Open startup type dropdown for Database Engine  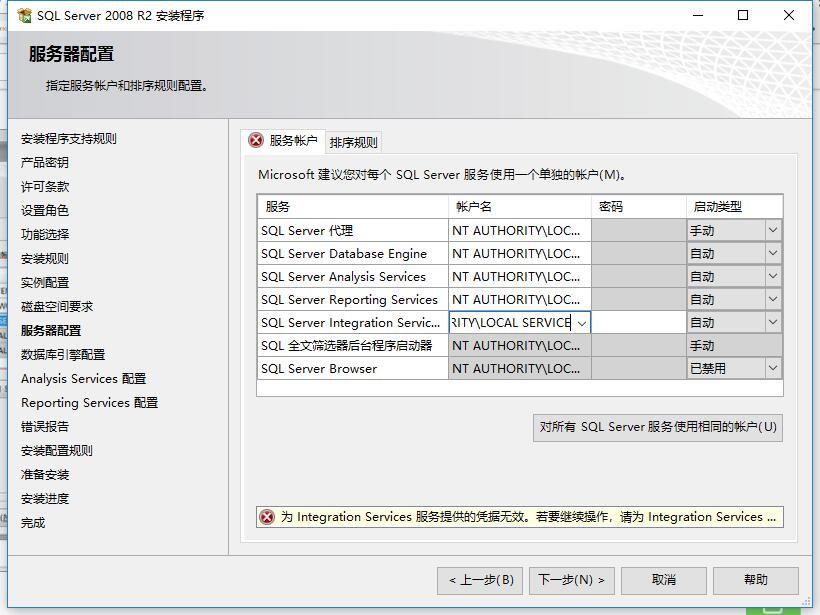tap(772, 253)
